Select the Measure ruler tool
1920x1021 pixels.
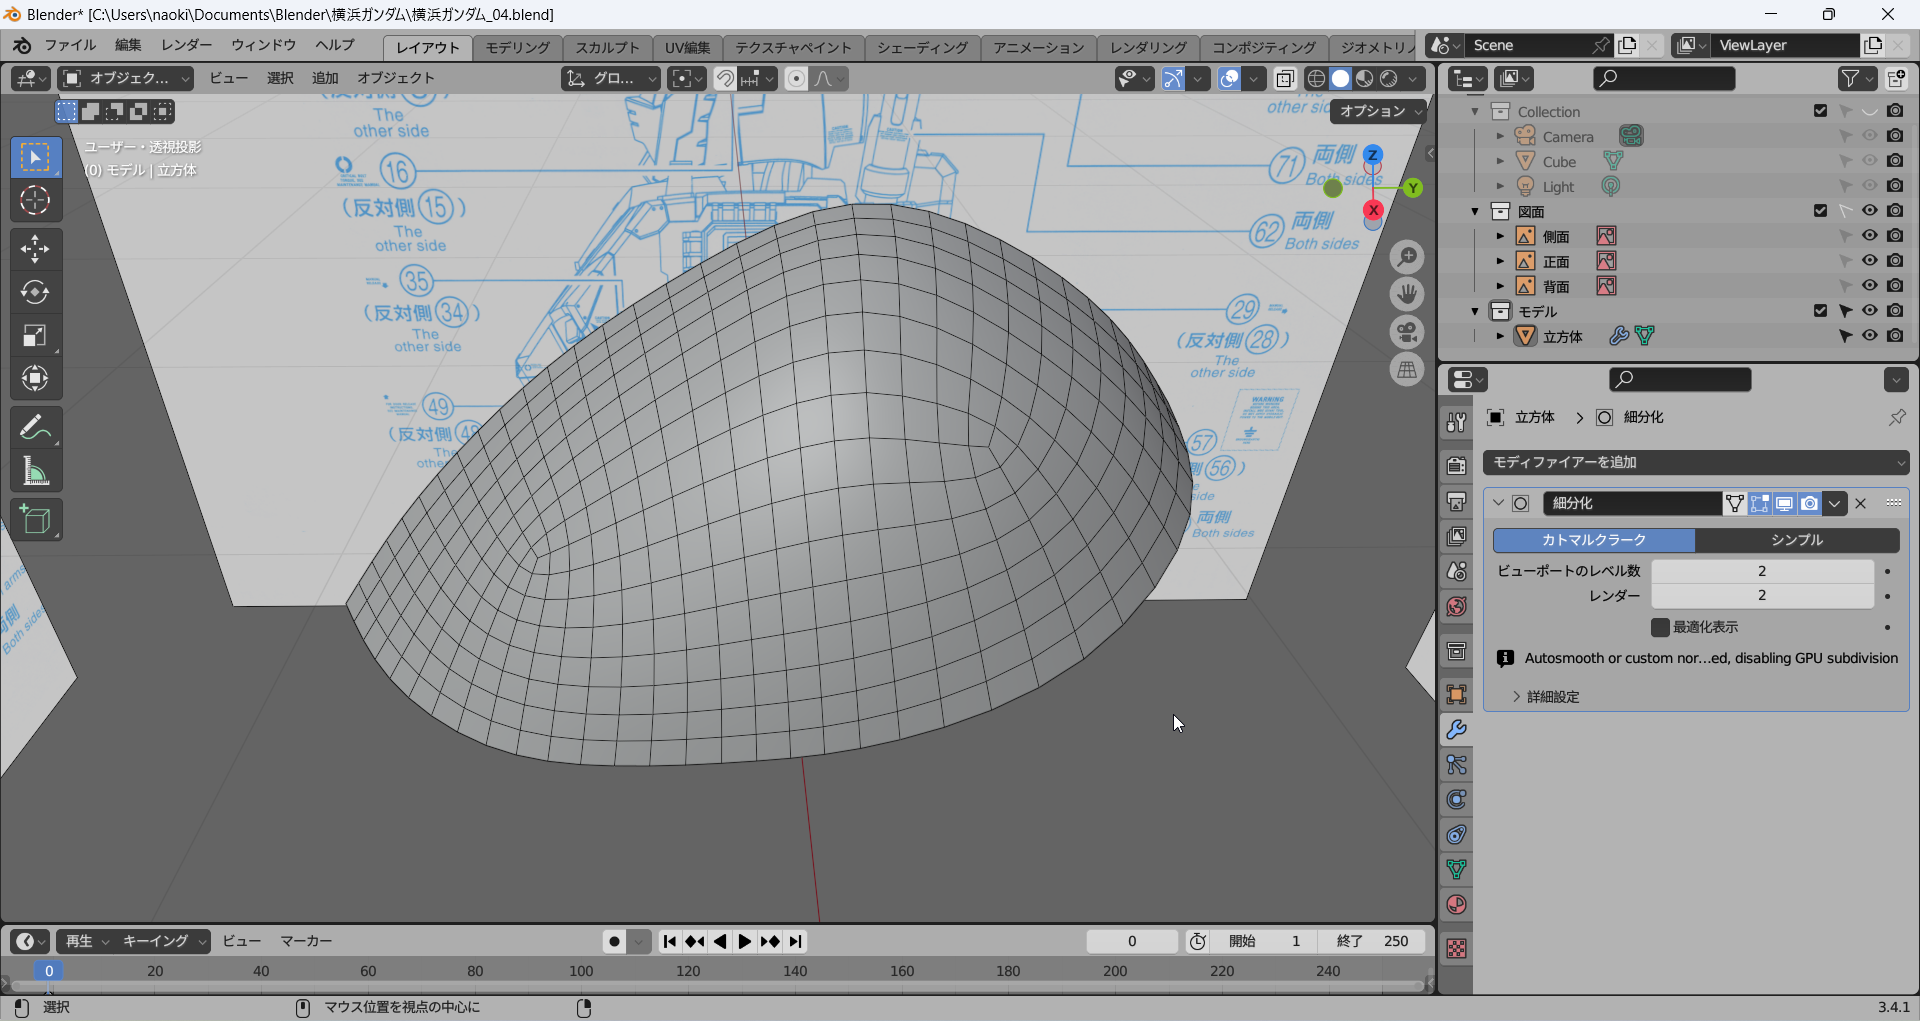[x=35, y=472]
